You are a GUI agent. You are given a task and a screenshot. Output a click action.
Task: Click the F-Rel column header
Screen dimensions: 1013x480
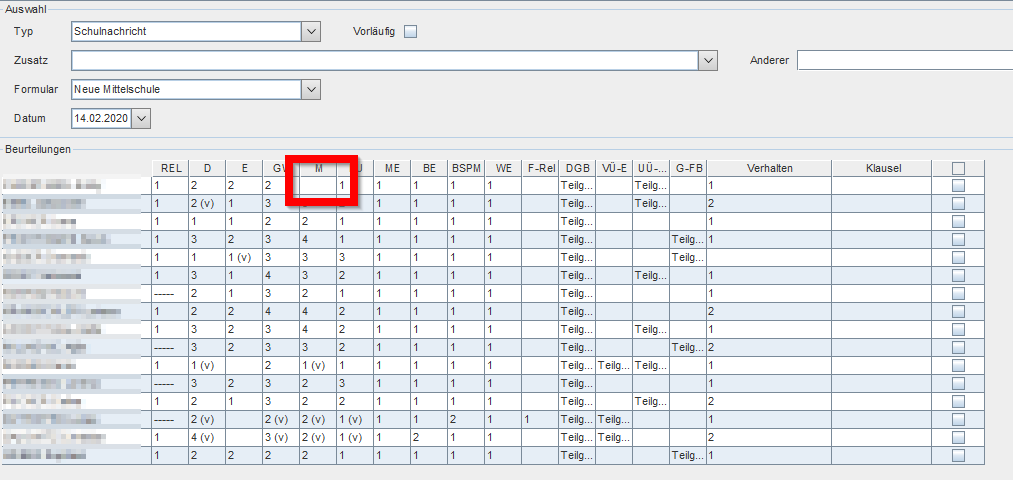click(x=540, y=169)
